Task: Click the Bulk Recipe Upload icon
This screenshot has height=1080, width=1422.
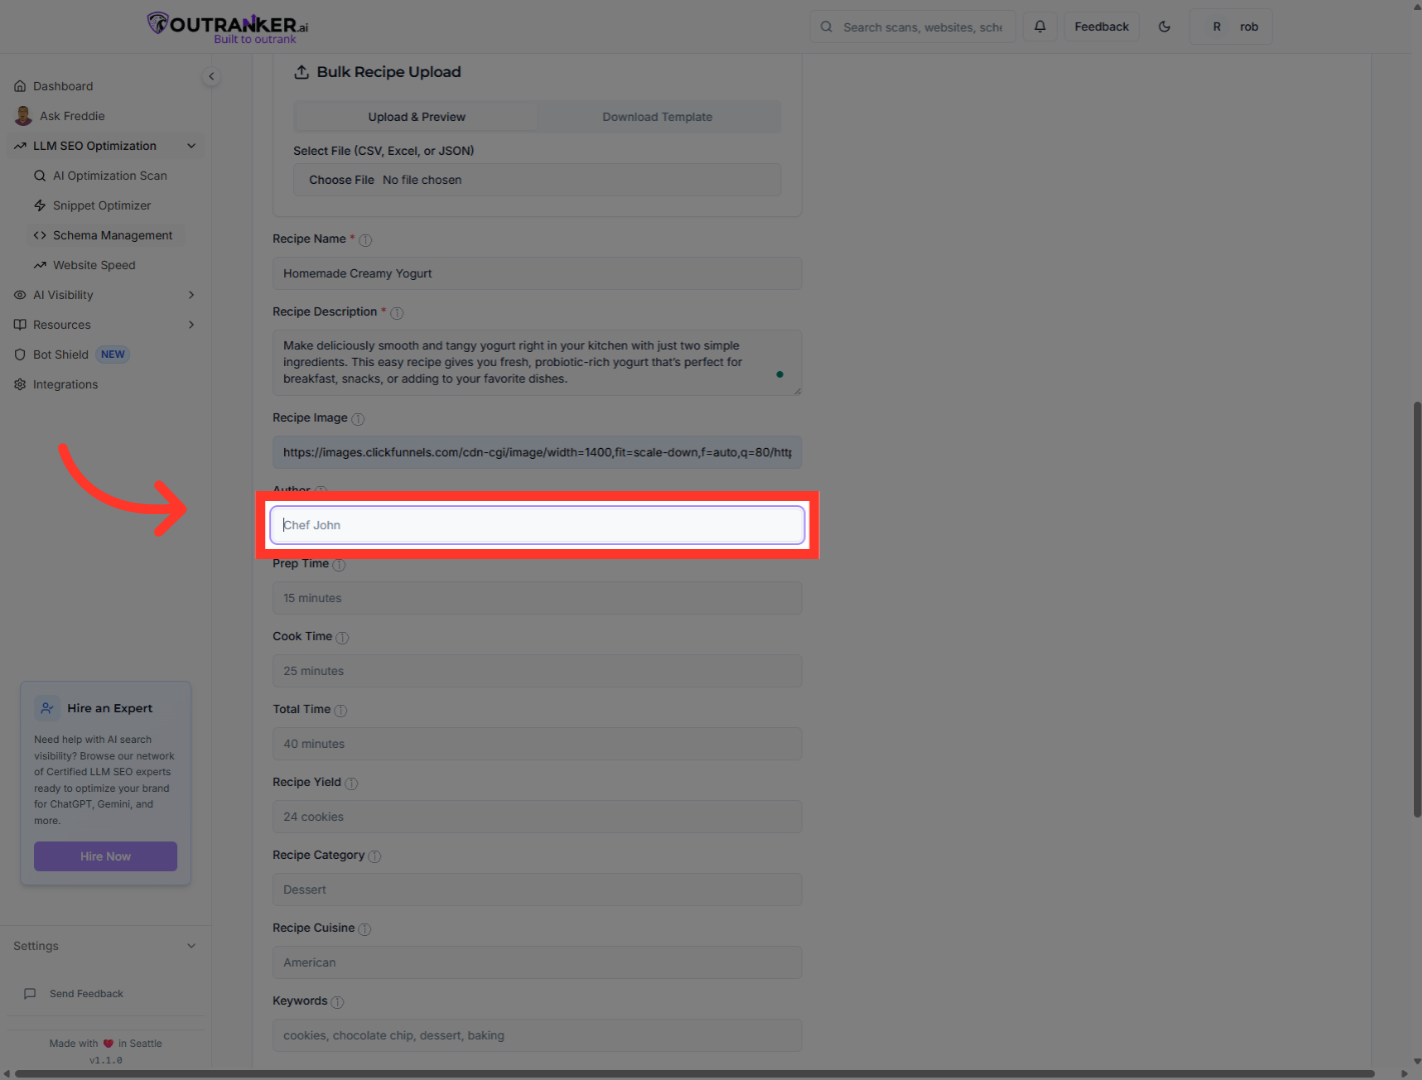Action: [x=301, y=72]
